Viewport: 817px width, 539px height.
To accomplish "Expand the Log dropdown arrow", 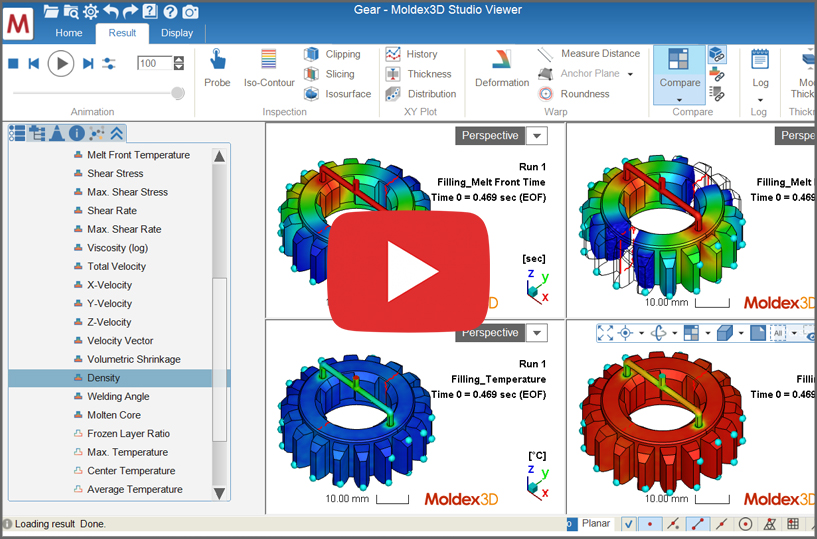I will click(x=760, y=100).
